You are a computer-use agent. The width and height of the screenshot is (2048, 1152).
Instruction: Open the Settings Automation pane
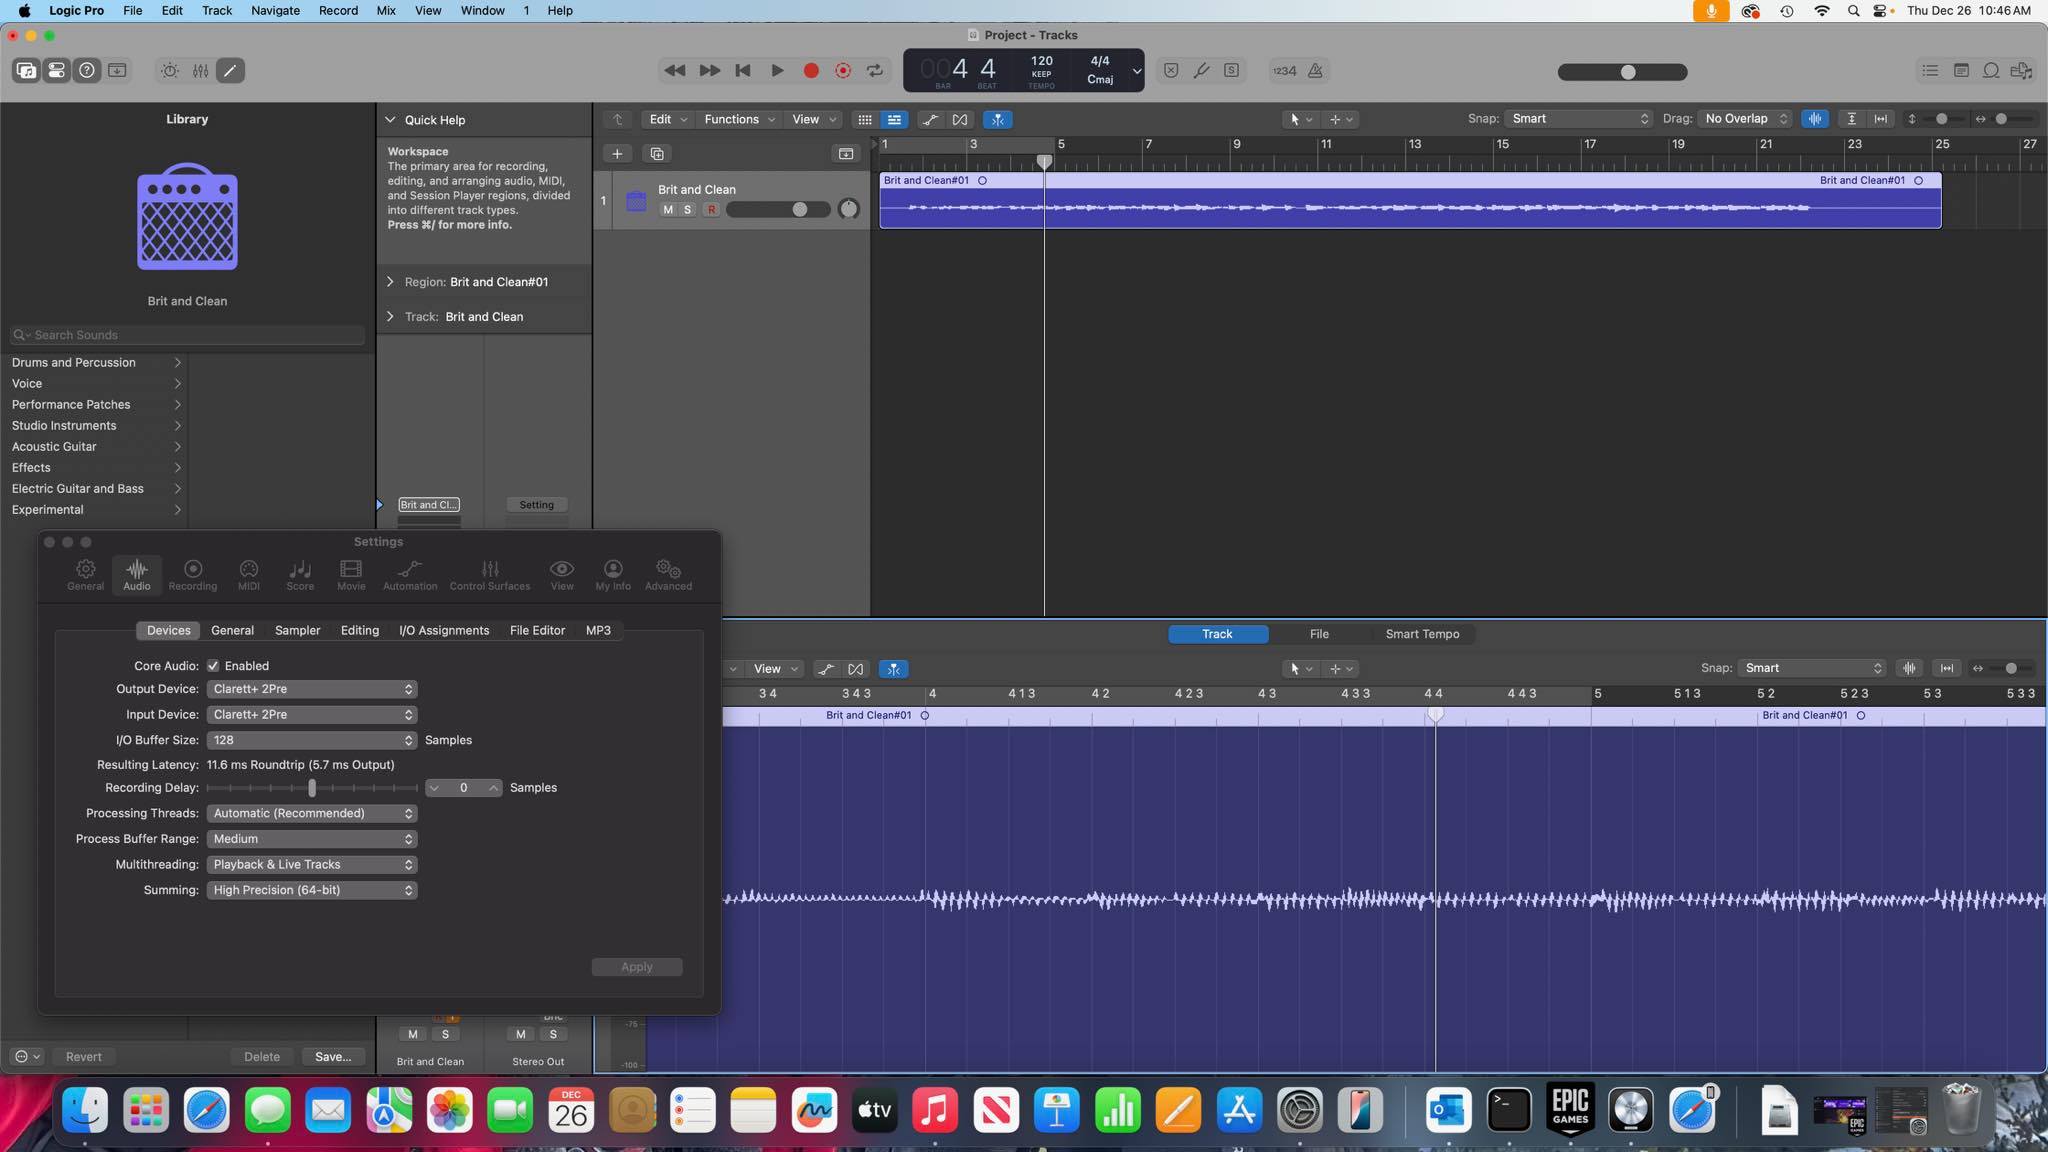[410, 575]
